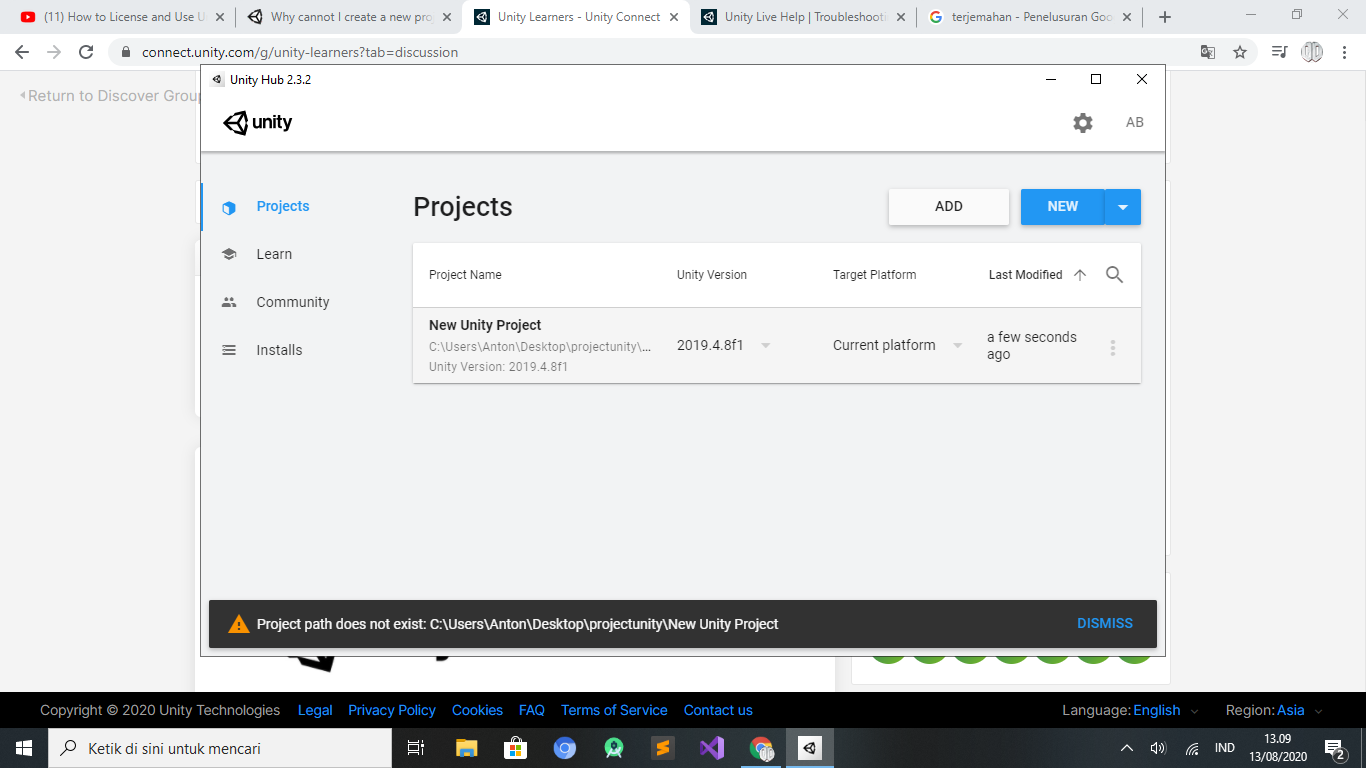
Task: Open the Language English dropdown in the page footer
Action: [1166, 710]
